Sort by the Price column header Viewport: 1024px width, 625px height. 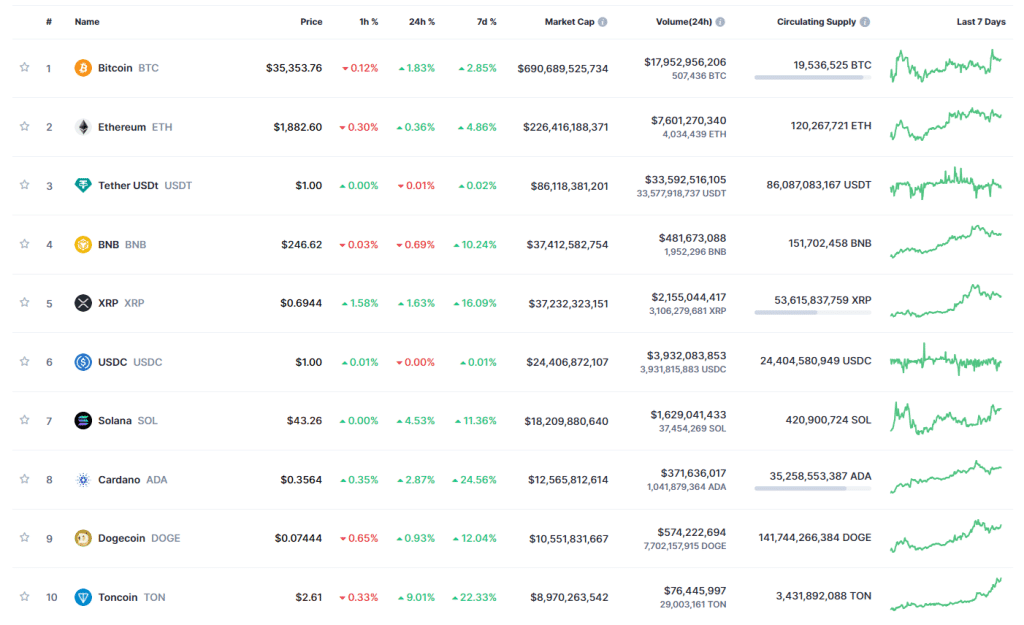point(311,22)
